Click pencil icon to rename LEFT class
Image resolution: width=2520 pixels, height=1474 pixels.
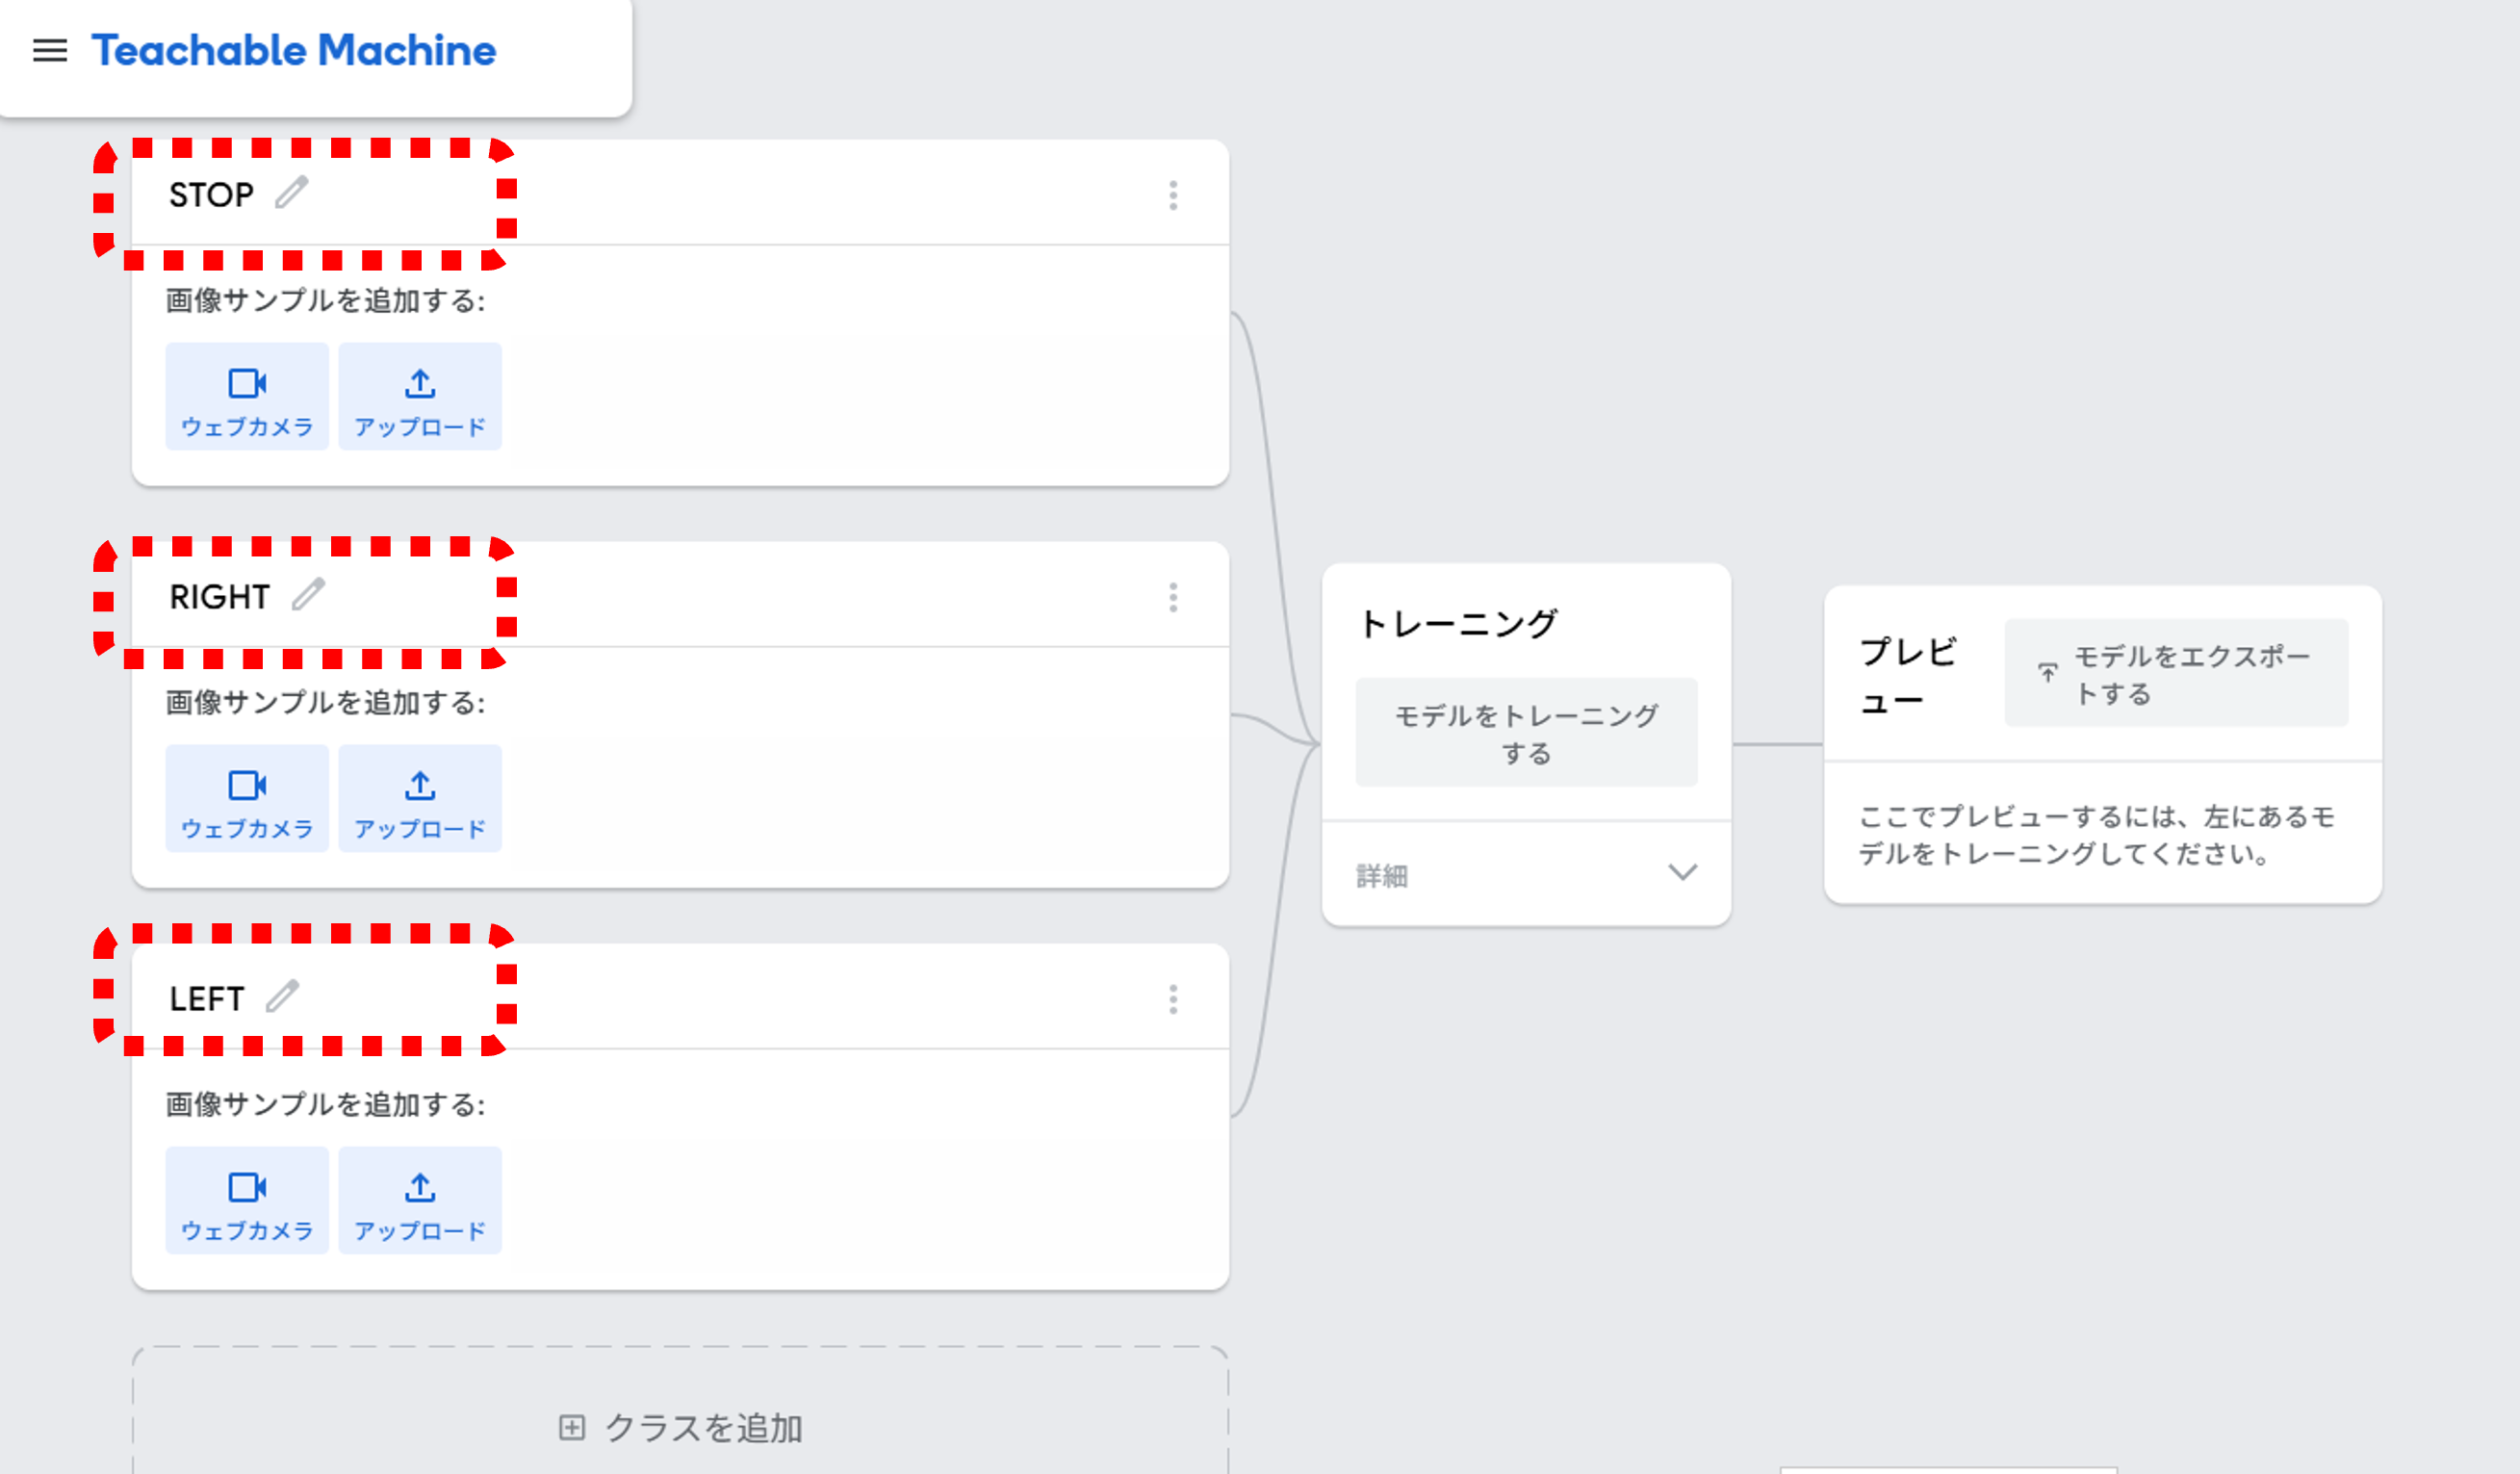point(283,996)
